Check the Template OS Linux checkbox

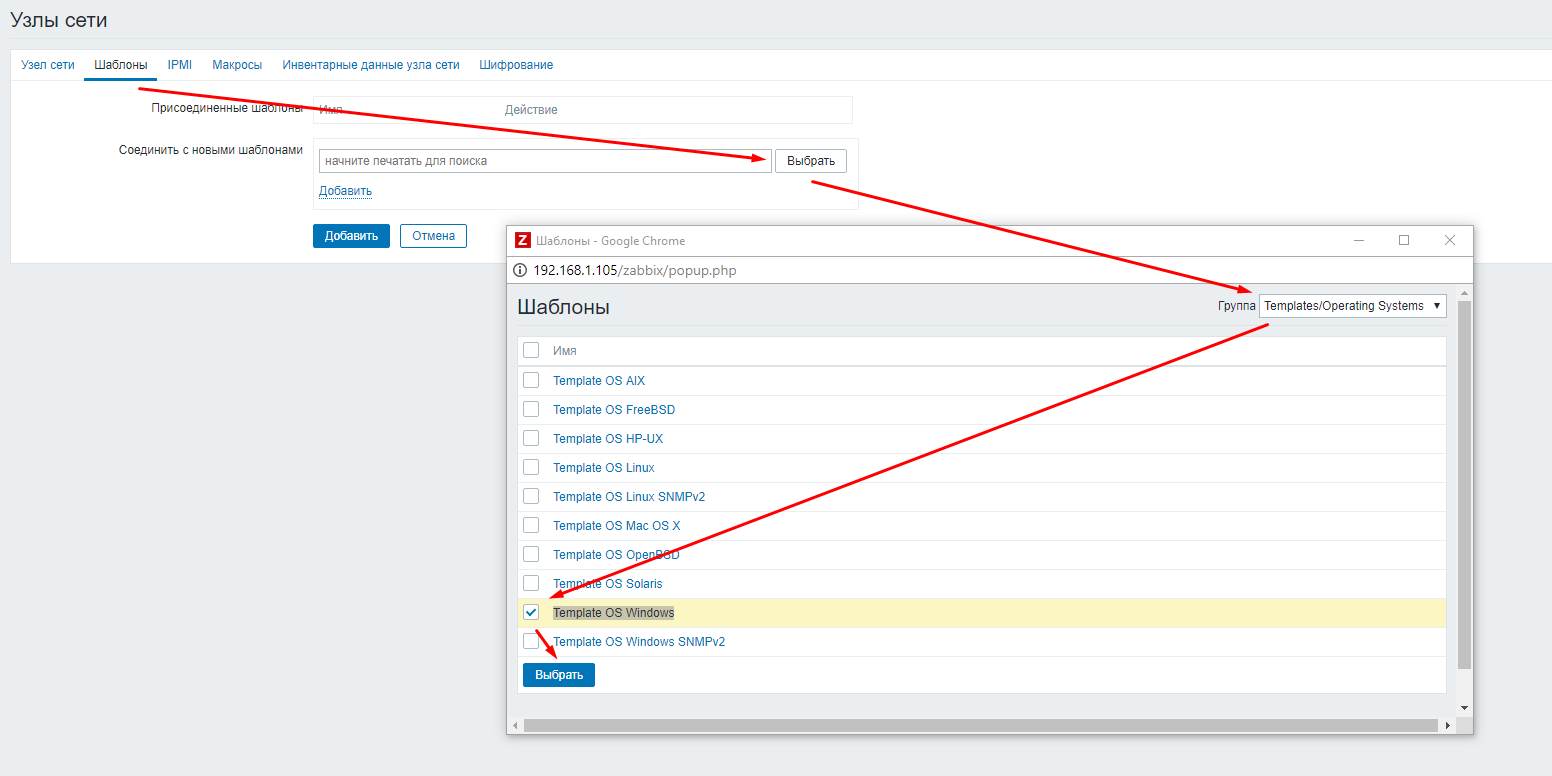tap(531, 467)
